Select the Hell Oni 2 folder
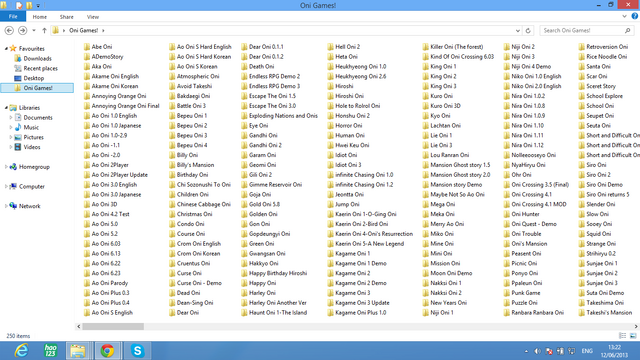 tap(344, 47)
